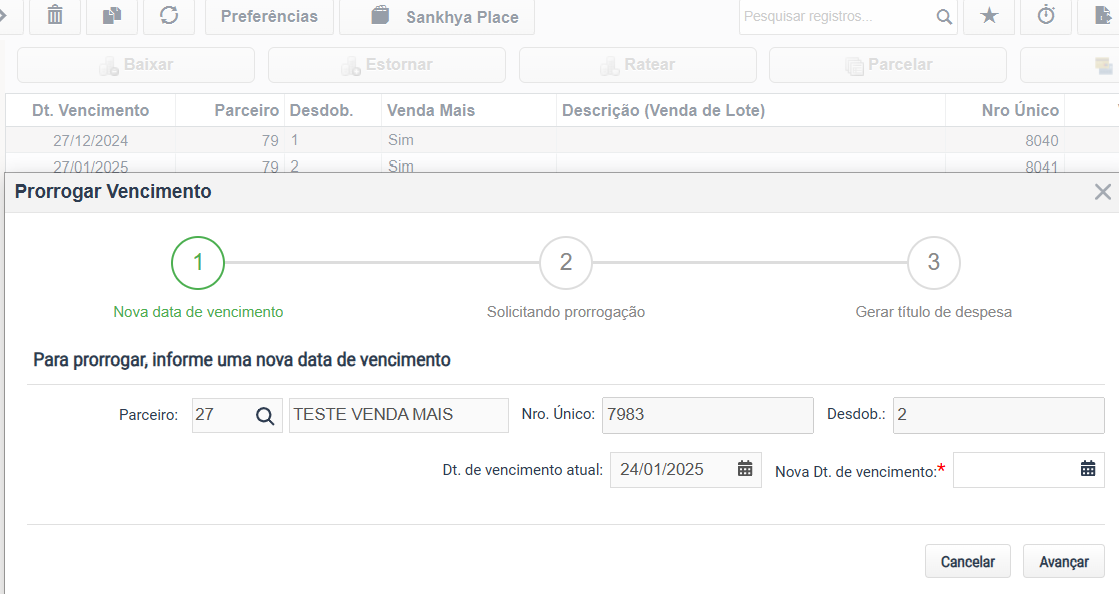Image resolution: width=1119 pixels, height=594 pixels.
Task: Click the document export icon at top right
Action: pyautogui.click(x=1102, y=15)
